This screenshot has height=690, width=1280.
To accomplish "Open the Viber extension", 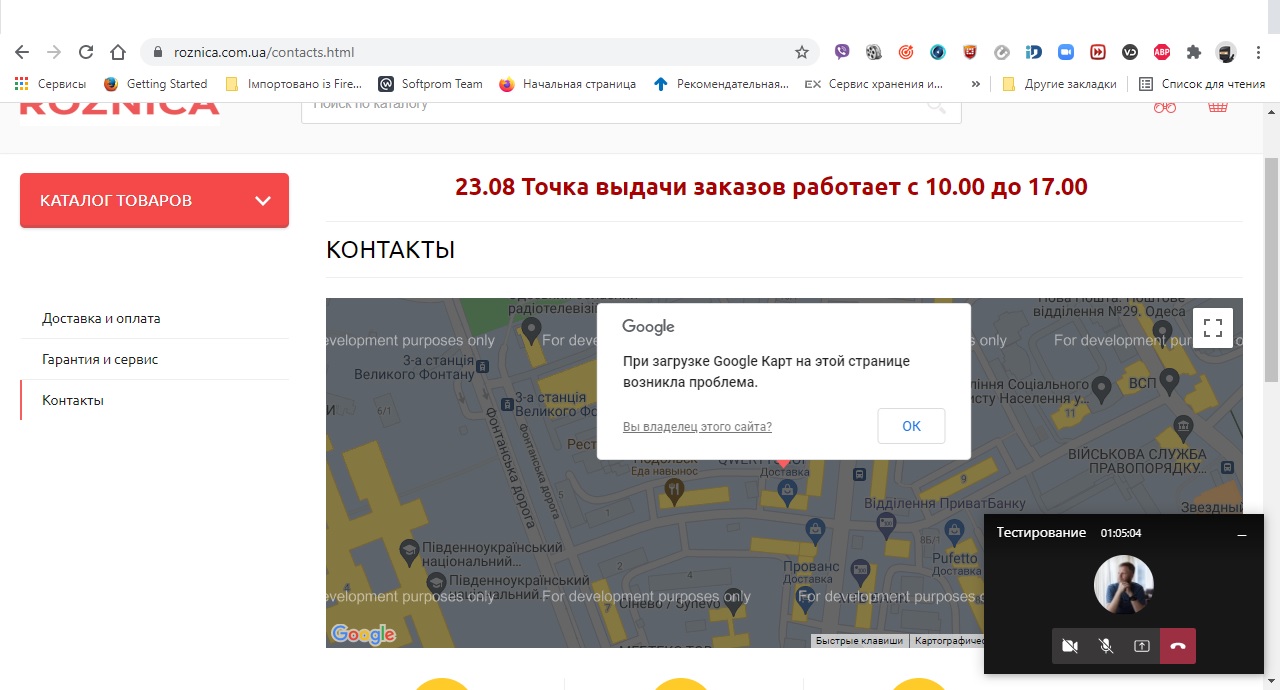I will pos(842,52).
